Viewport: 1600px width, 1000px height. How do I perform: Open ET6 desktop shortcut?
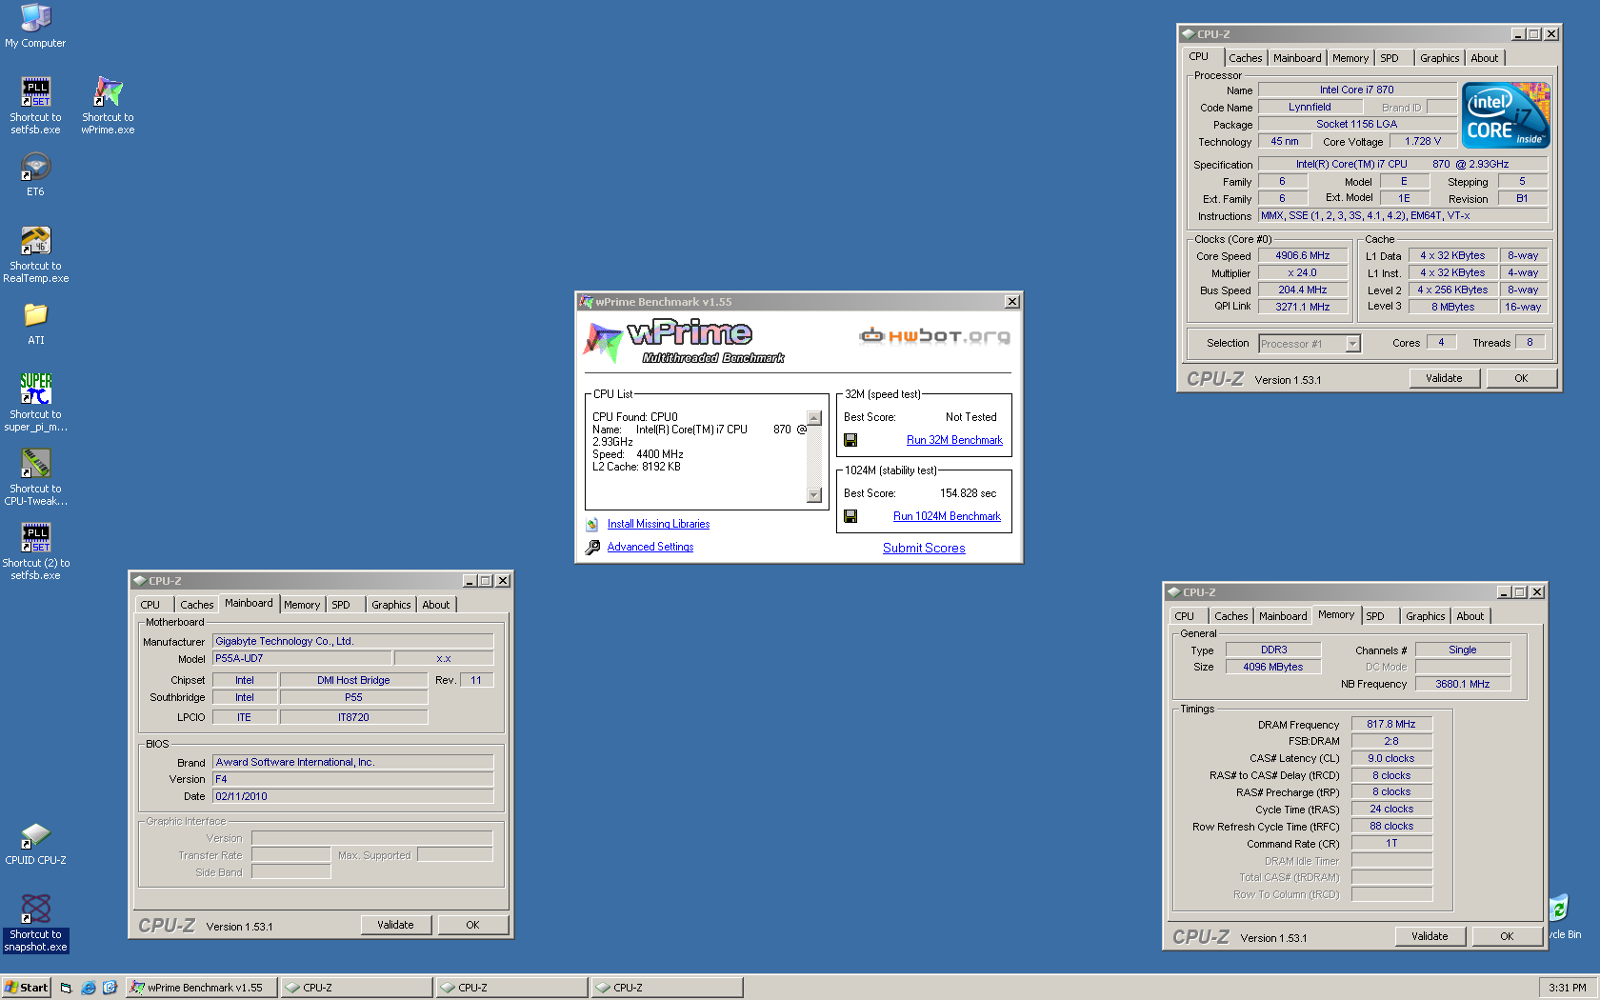click(x=35, y=174)
